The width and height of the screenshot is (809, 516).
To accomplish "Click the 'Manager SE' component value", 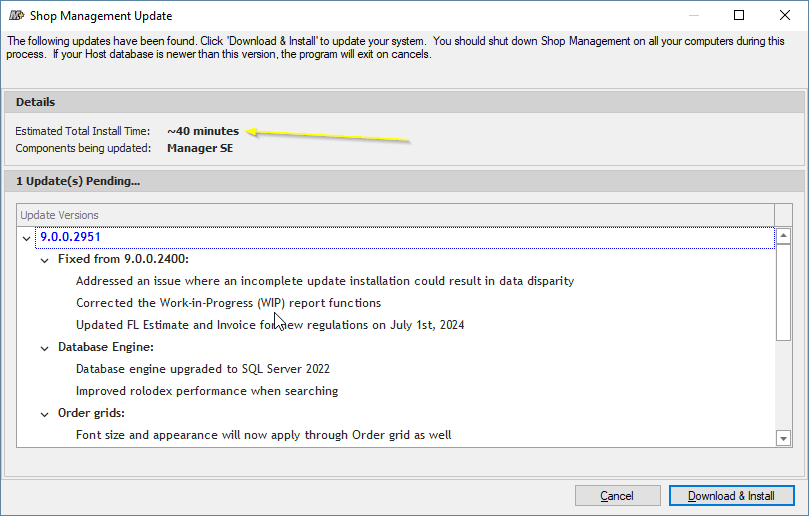I will [x=200, y=148].
